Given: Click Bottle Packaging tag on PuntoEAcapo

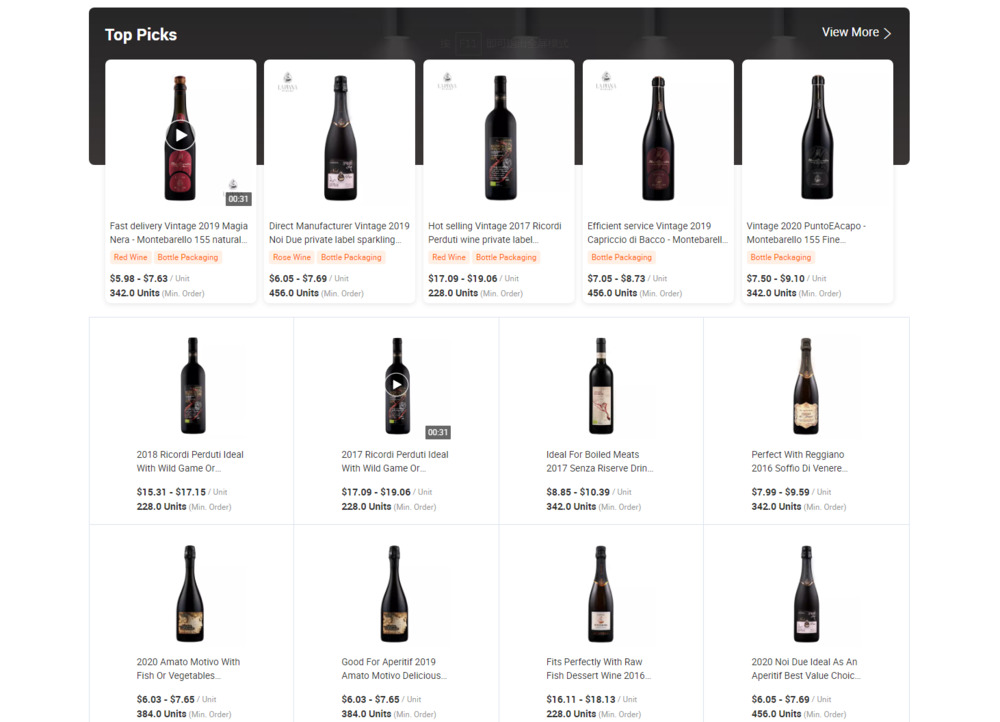Looking at the screenshot, I should (x=781, y=257).
